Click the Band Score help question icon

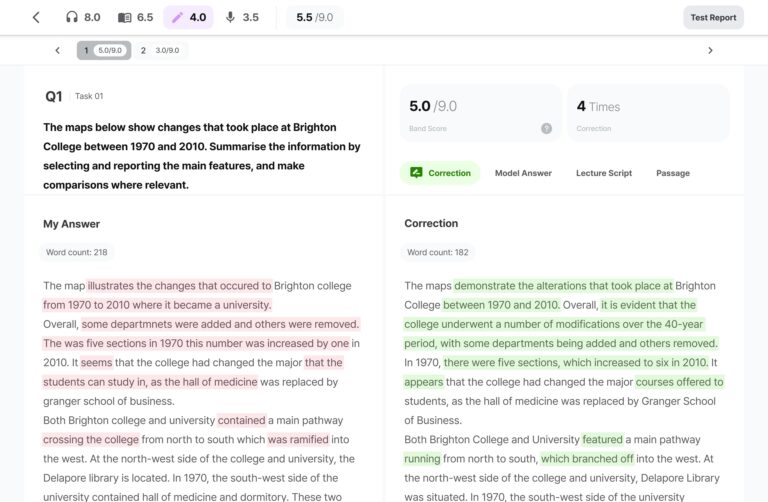point(546,128)
